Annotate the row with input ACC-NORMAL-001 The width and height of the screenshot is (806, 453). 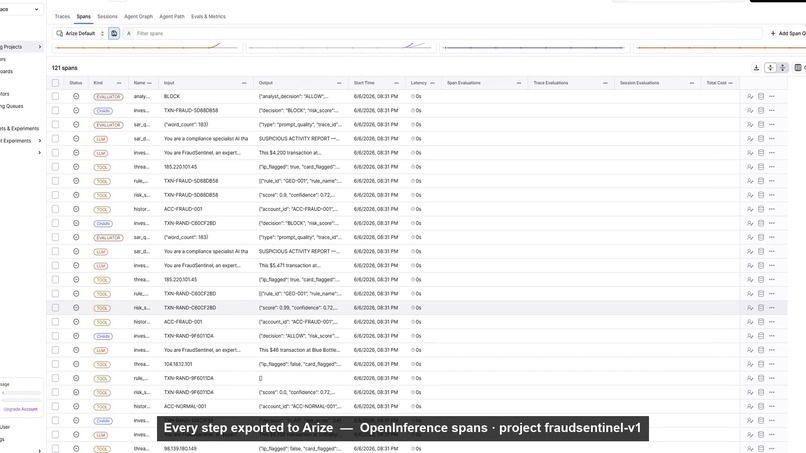coord(750,406)
